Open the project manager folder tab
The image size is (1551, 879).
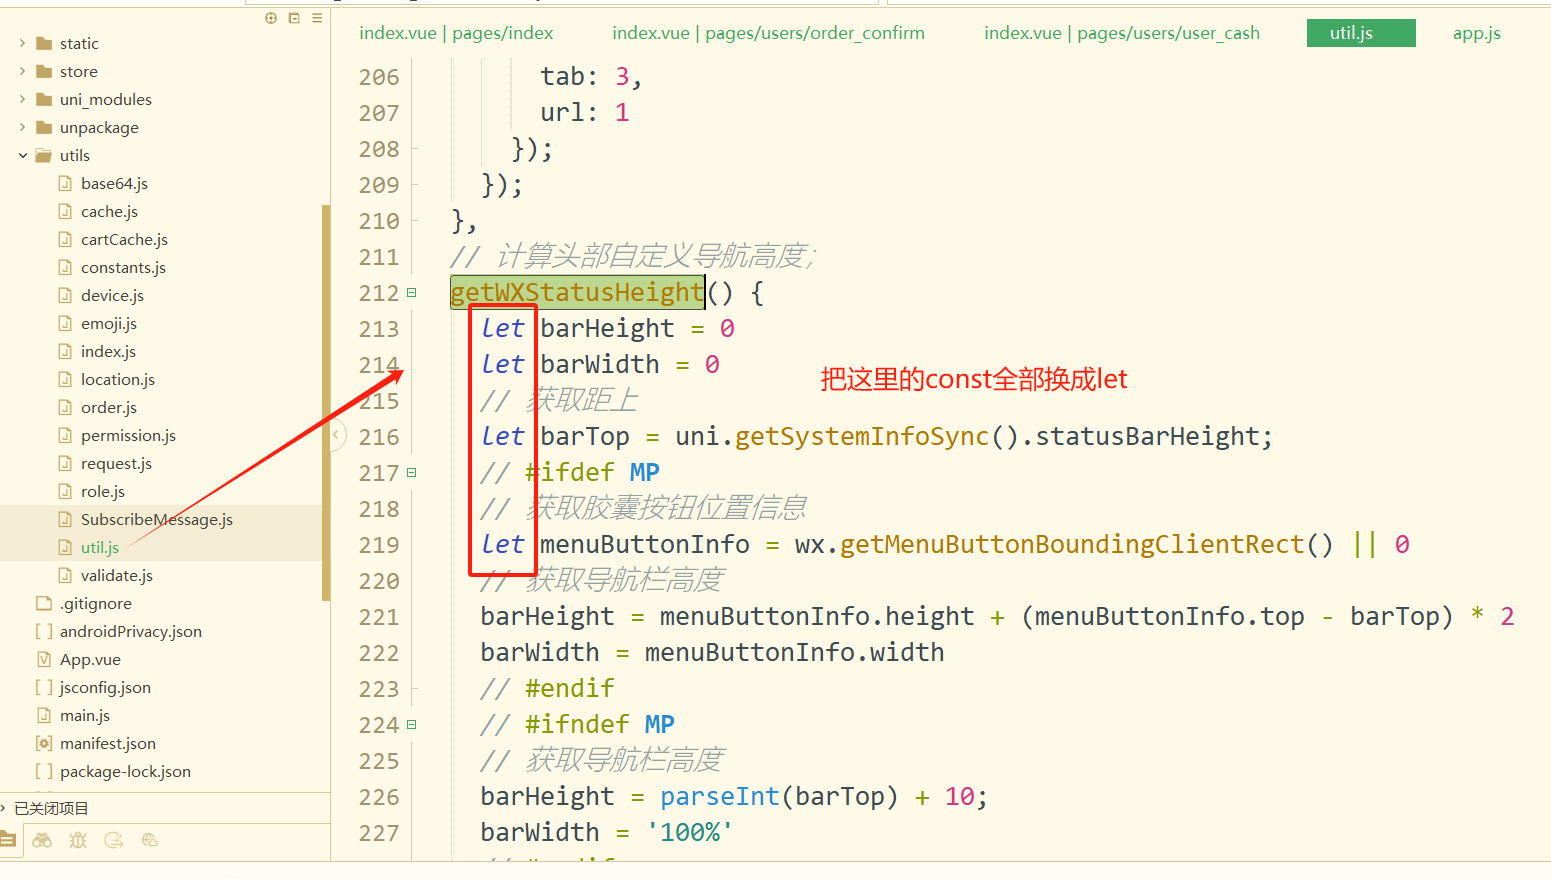pyautogui.click(x=7, y=840)
